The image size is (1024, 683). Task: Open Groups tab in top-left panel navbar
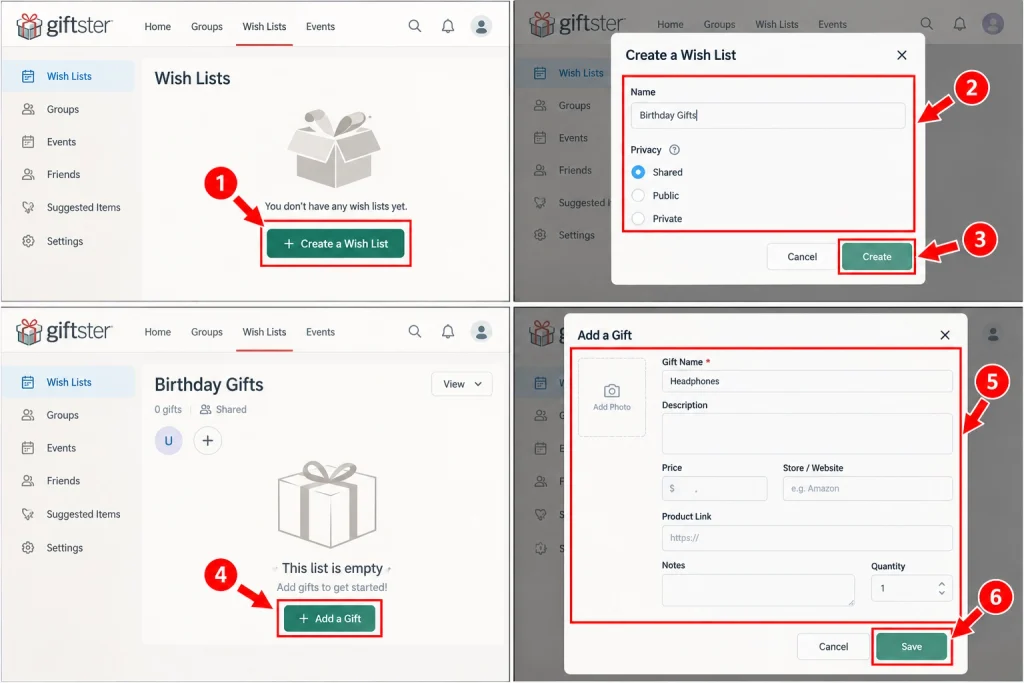tap(207, 27)
